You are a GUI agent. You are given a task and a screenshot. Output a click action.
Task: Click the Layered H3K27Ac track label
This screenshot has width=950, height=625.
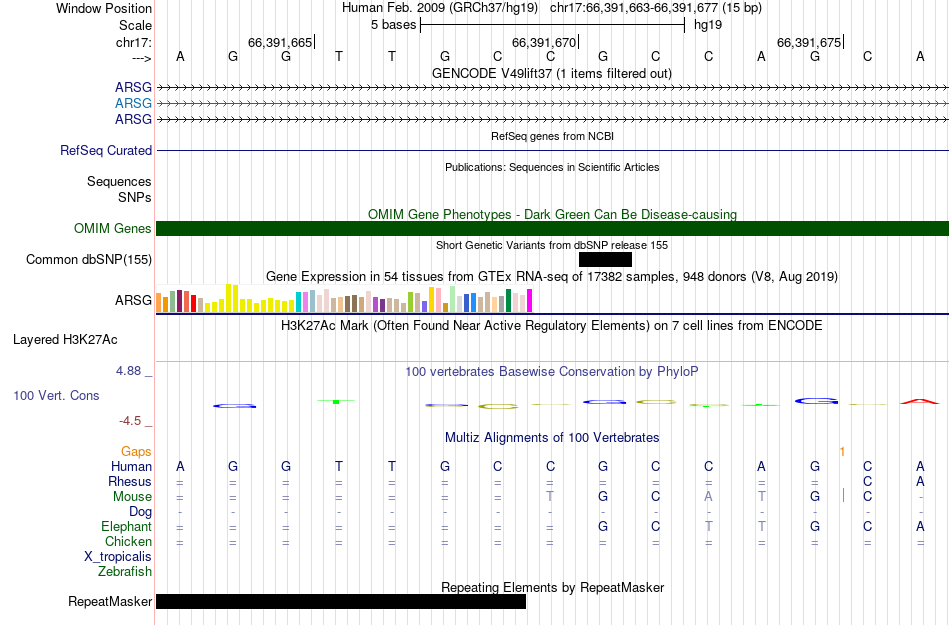point(65,340)
